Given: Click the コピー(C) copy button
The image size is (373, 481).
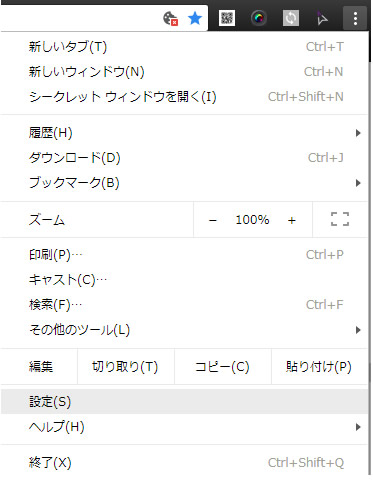Looking at the screenshot, I should tap(222, 367).
